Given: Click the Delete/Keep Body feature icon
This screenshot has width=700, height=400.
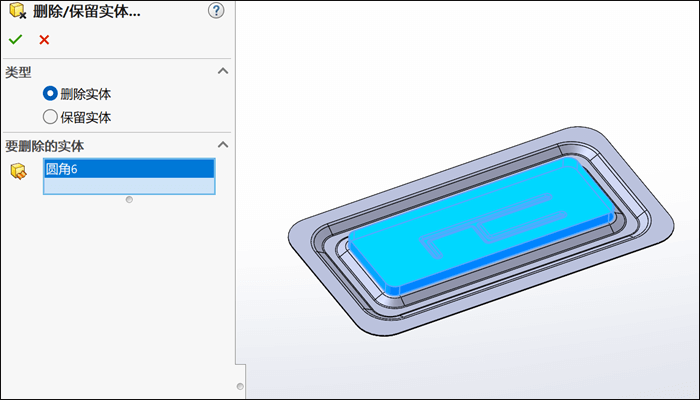Looking at the screenshot, I should tap(17, 10).
